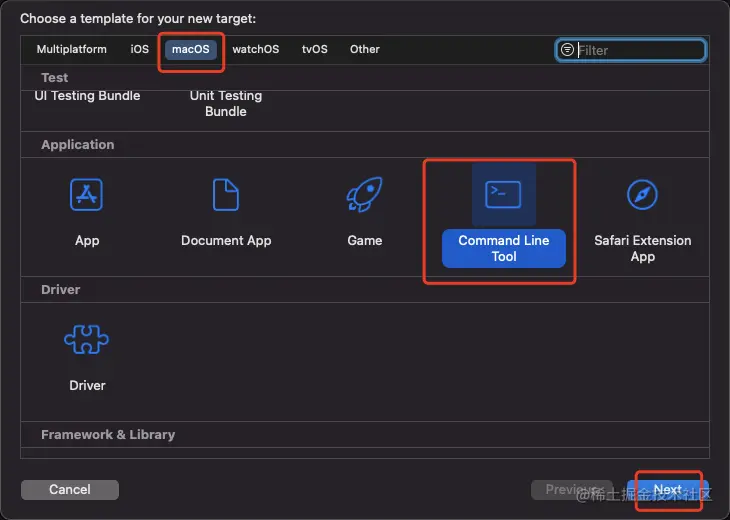Switch to the Multiplatform tab

(x=72, y=49)
